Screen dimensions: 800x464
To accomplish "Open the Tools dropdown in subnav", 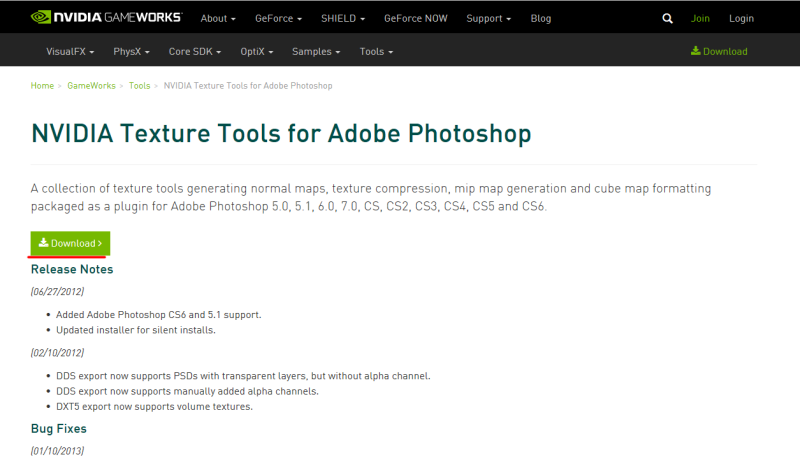I will (x=376, y=52).
